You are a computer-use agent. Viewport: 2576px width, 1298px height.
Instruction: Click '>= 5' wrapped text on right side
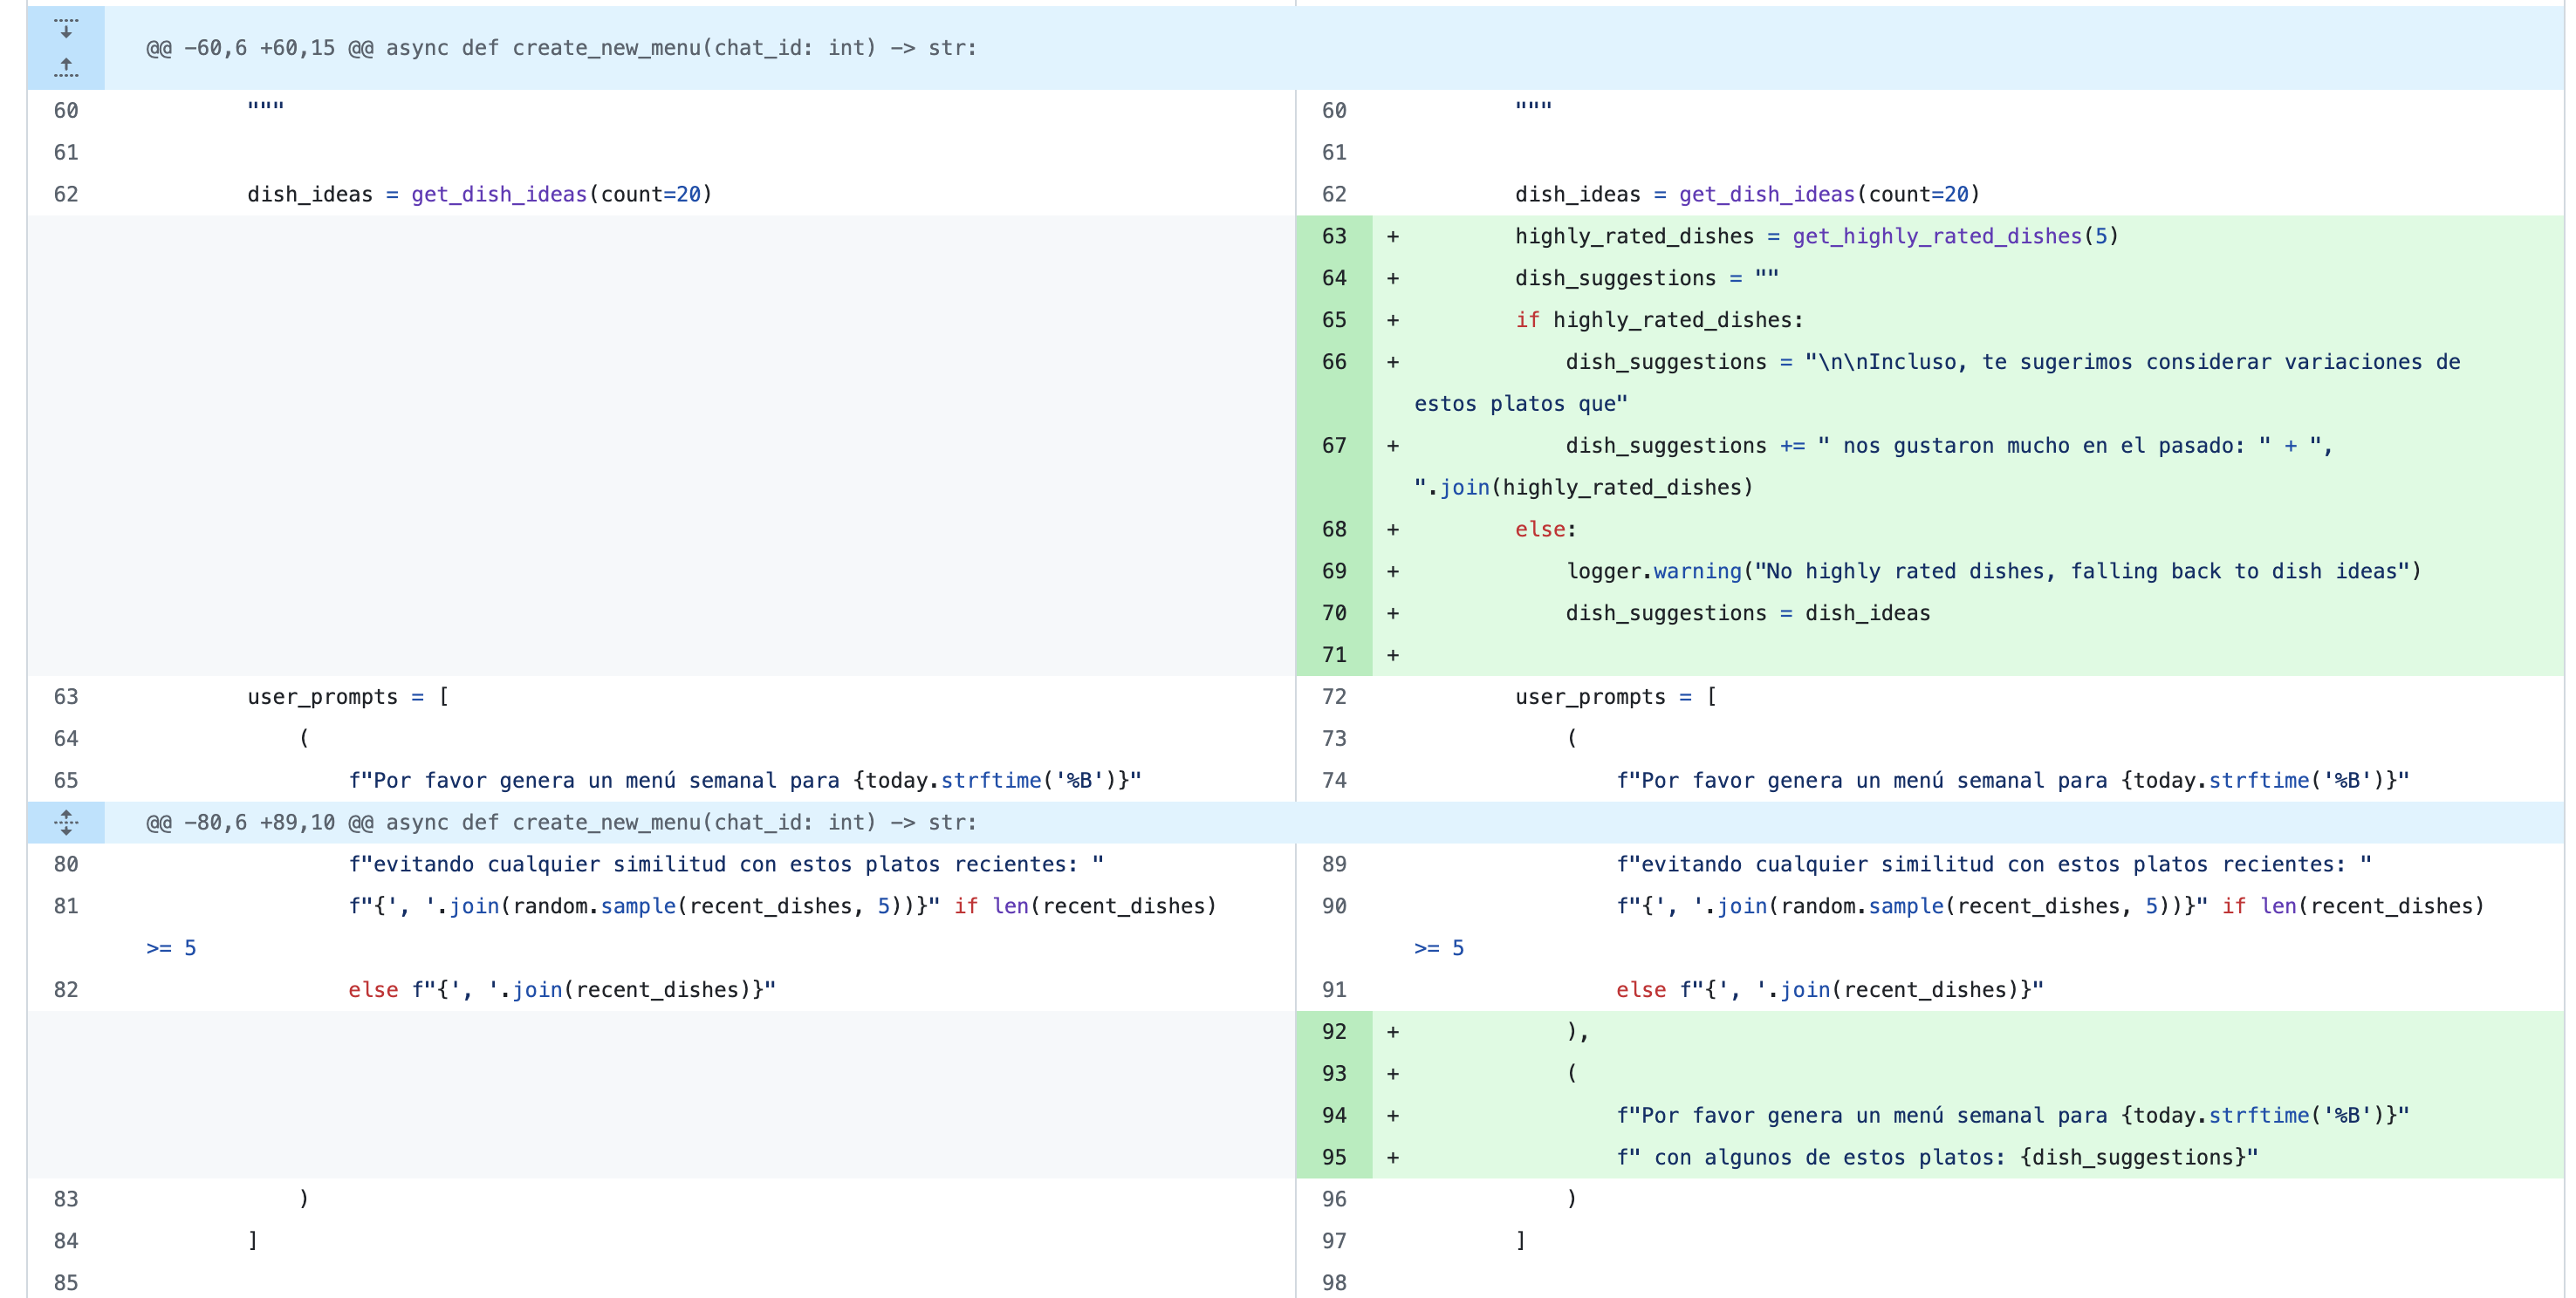pos(1439,948)
